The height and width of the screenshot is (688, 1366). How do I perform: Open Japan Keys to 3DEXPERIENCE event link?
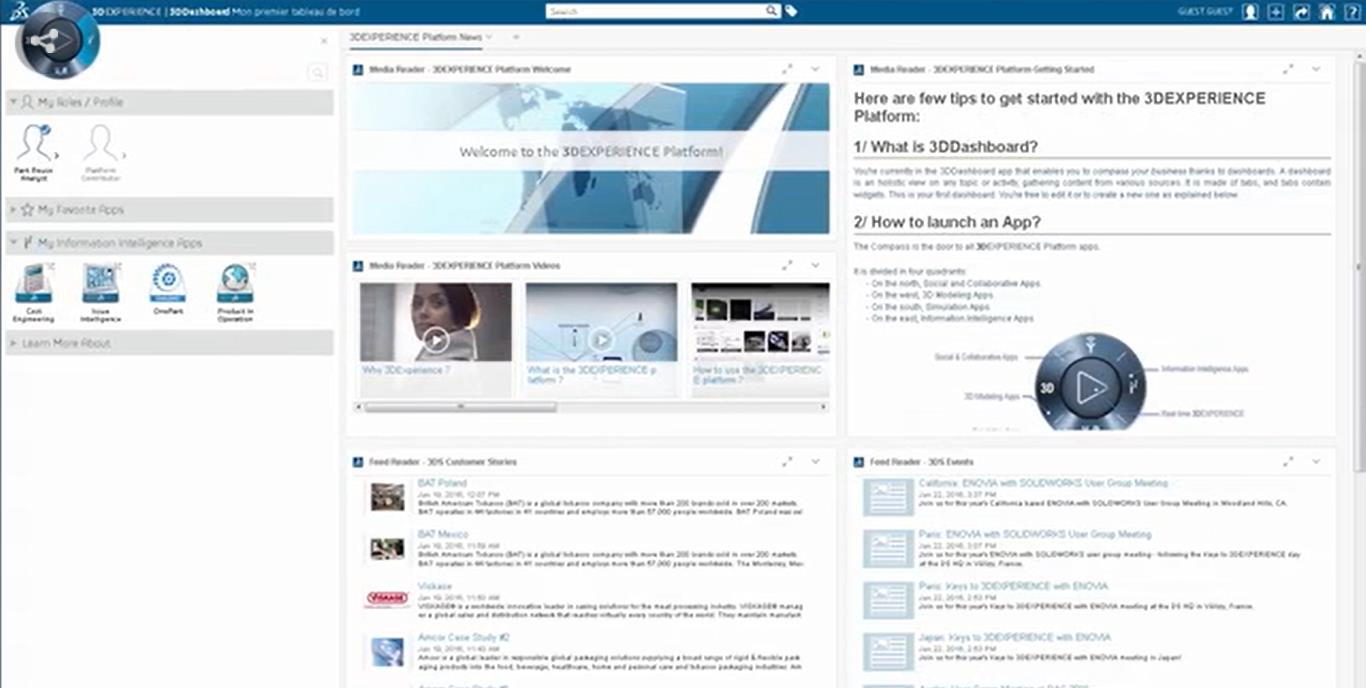tap(1015, 637)
